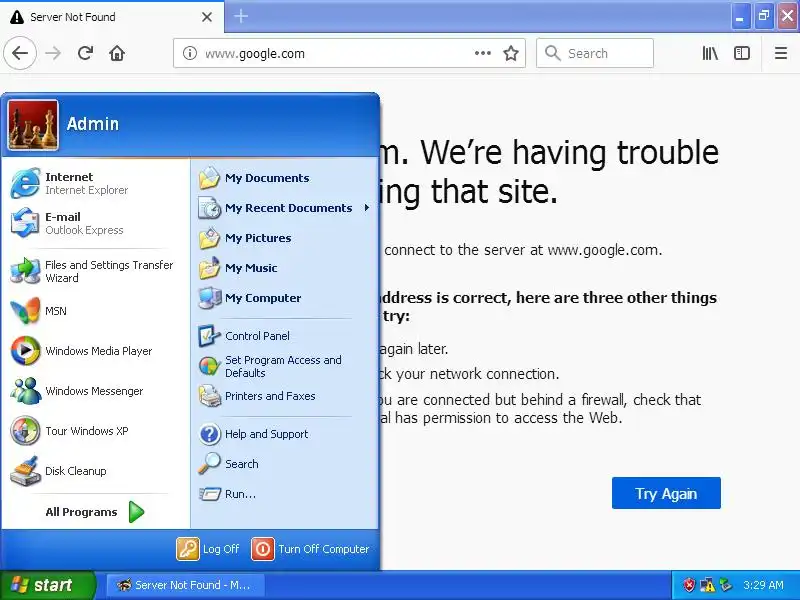Click the green hardware tray icon next to the clock

[x=725, y=585]
